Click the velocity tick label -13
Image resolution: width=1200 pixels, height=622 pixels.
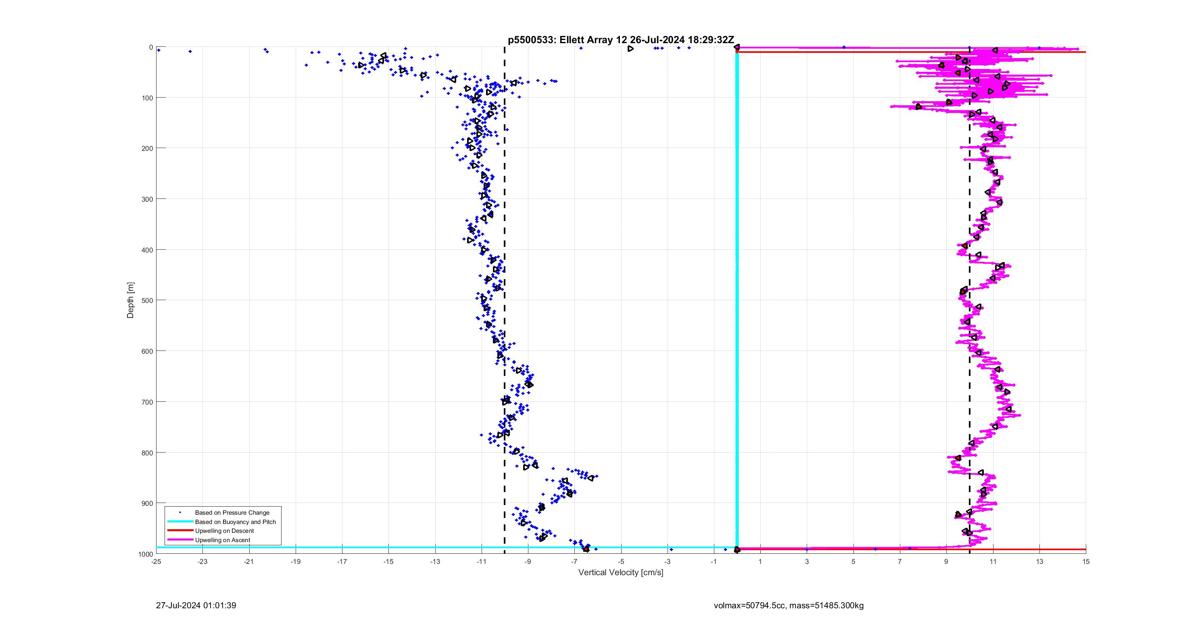[x=435, y=562]
